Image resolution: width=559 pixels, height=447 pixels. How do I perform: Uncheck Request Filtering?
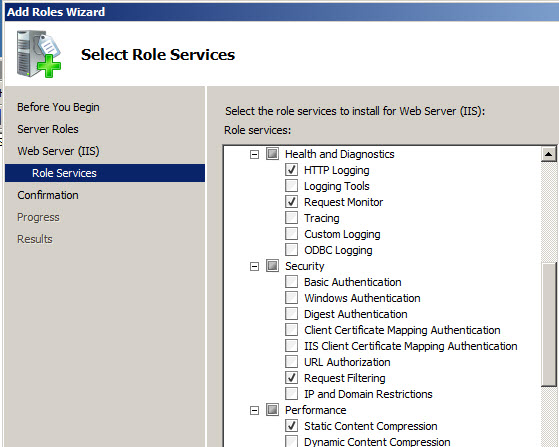pos(292,378)
